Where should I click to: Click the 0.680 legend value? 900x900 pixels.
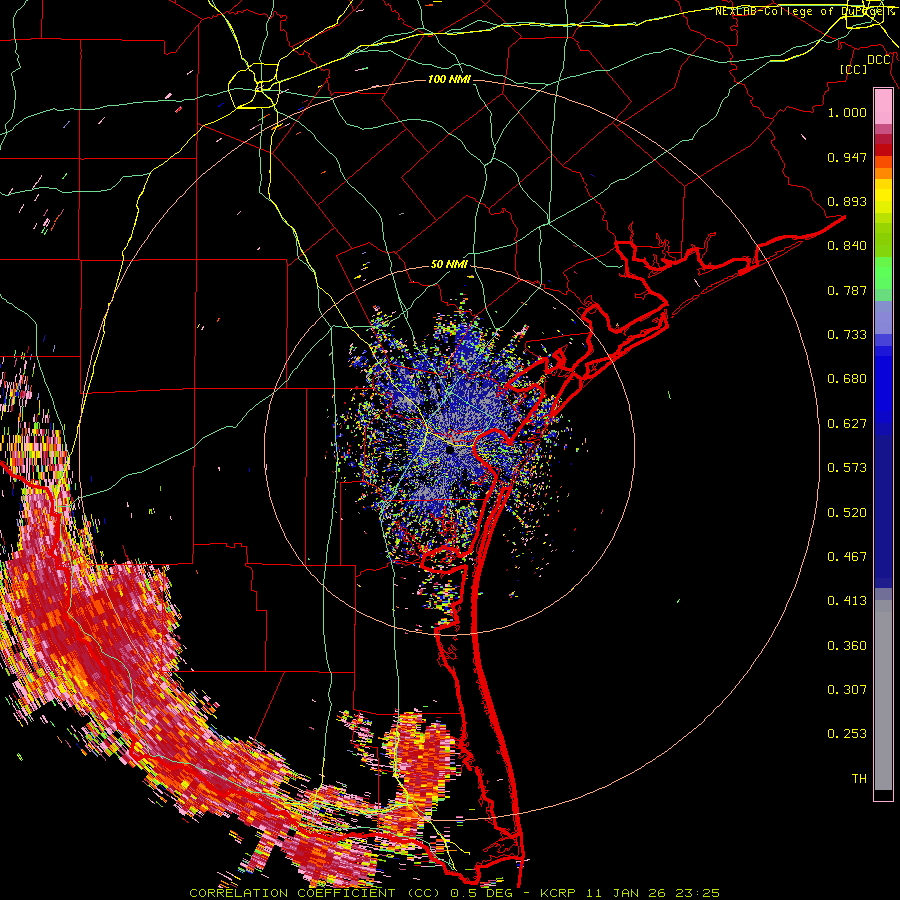click(847, 379)
